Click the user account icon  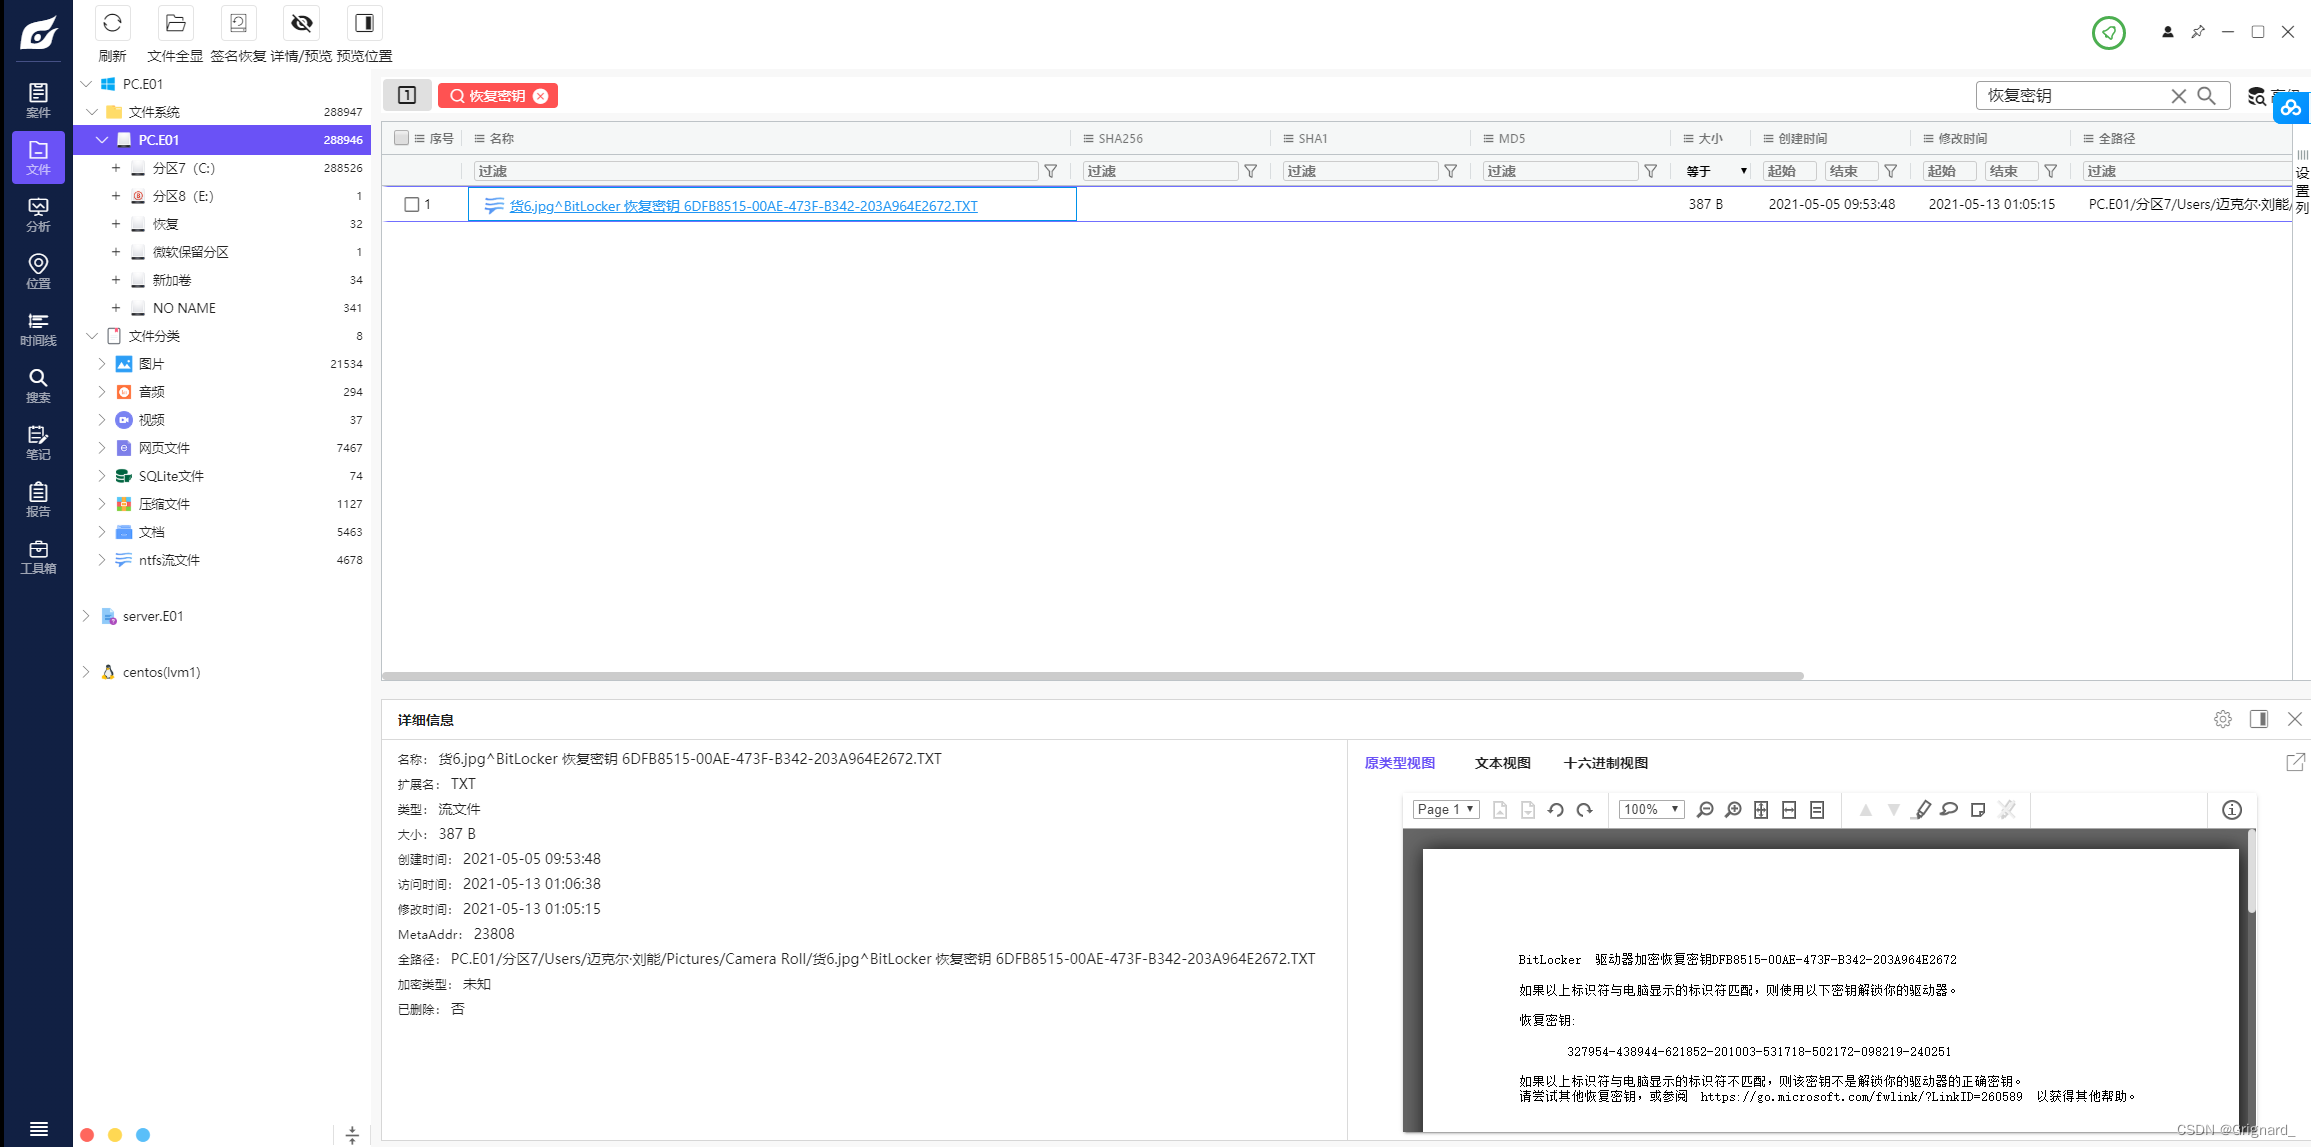click(x=2167, y=32)
